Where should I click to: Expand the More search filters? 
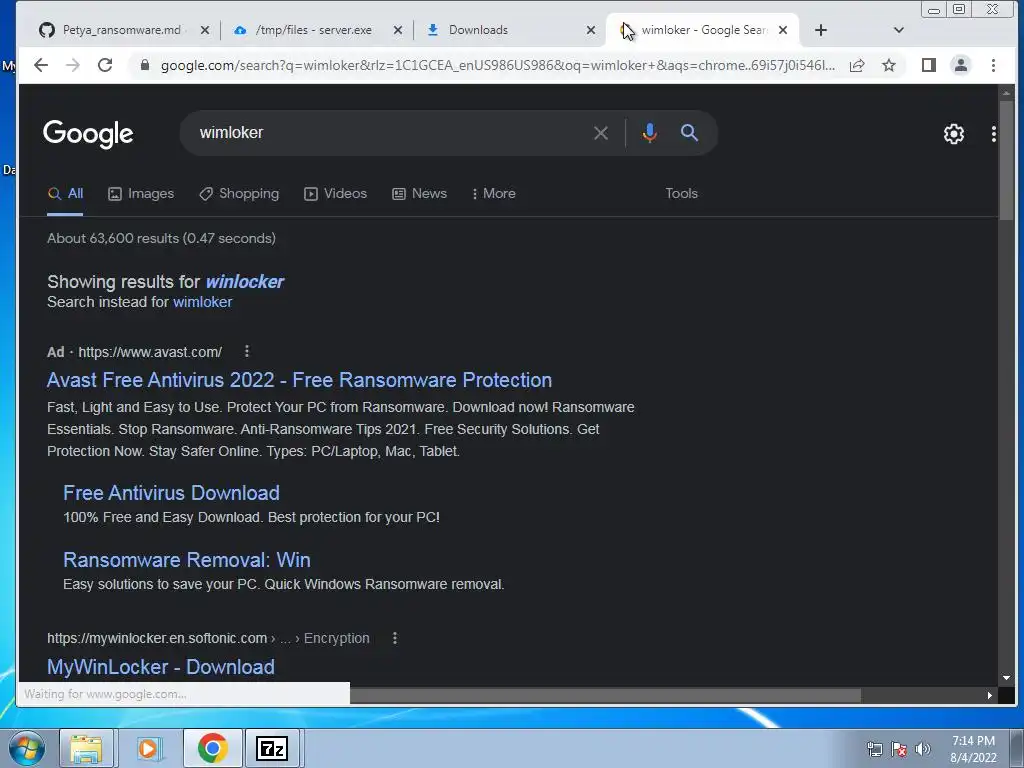pos(494,194)
